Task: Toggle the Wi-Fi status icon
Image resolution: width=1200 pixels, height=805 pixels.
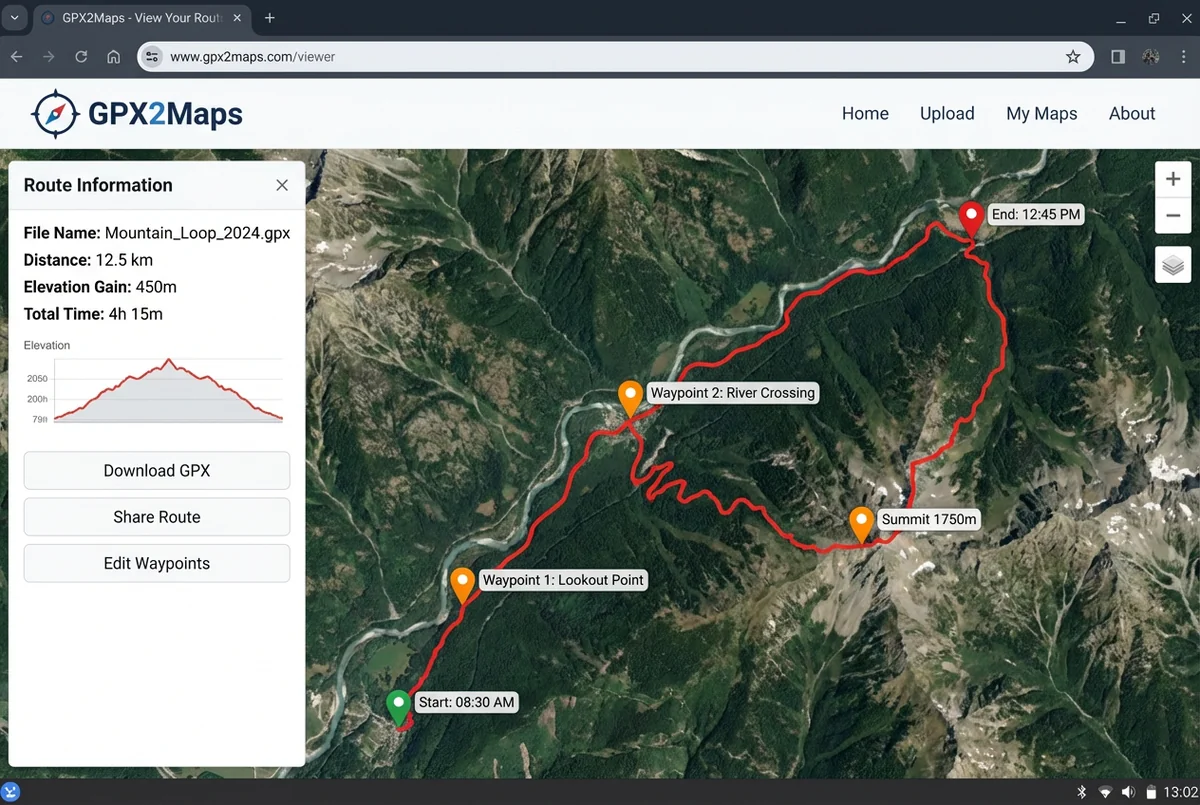Action: (1106, 790)
